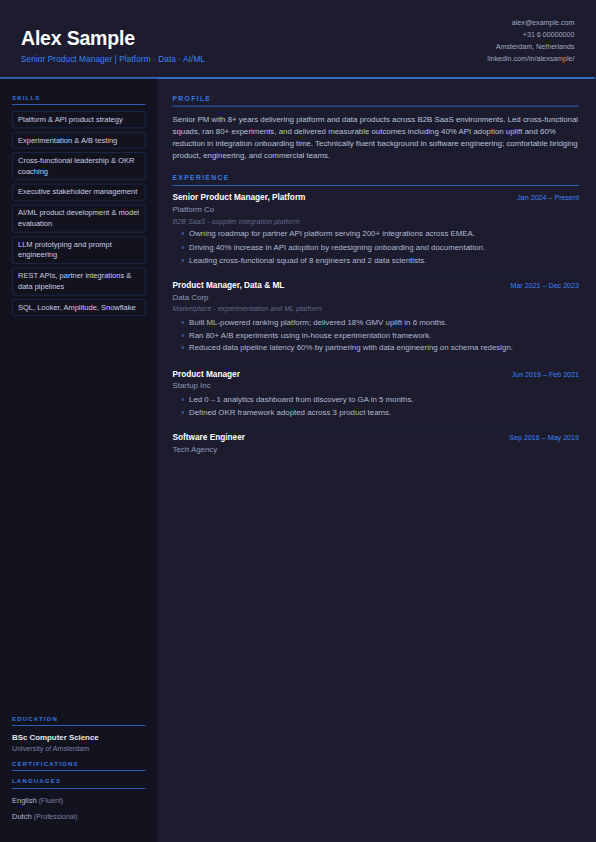Click the Senior Product Manager, Platform job title
Screen dimensions: 596x842
[x=238, y=197]
